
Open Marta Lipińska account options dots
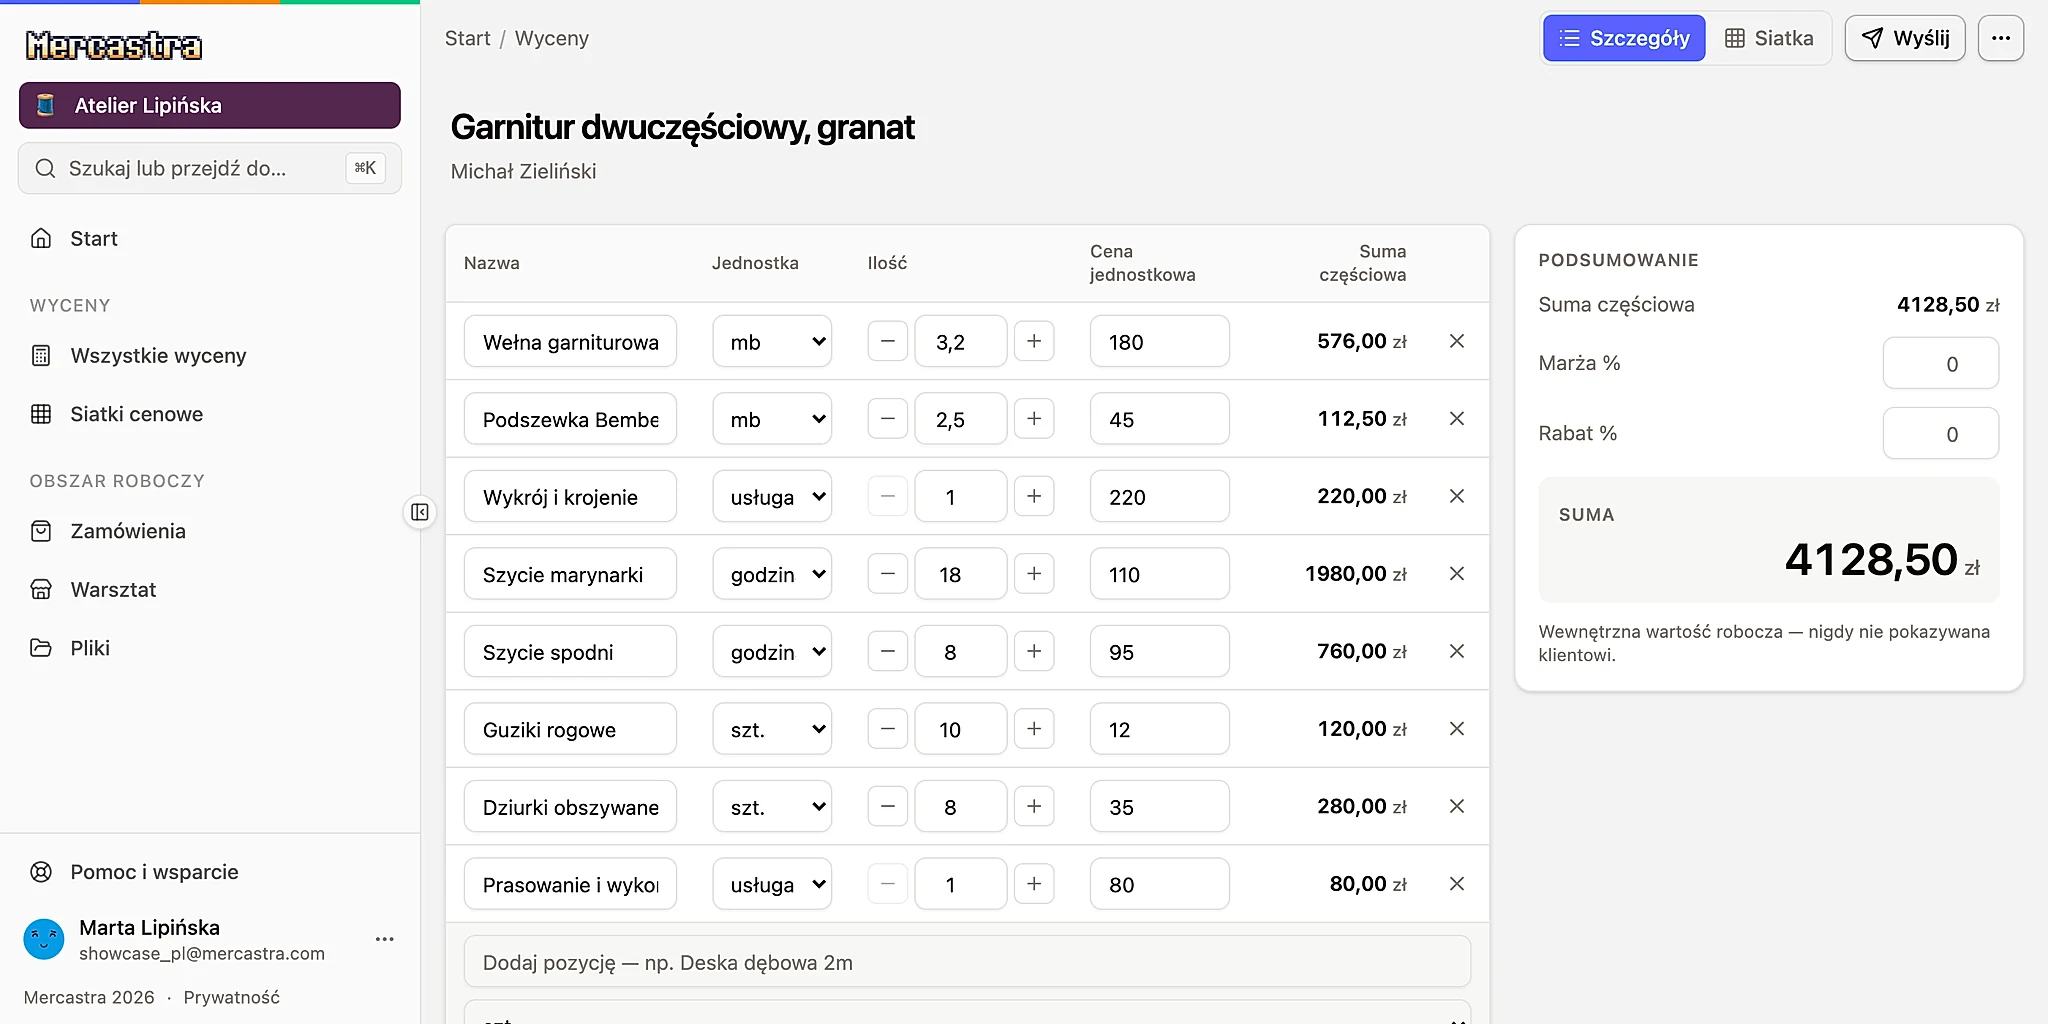tap(384, 939)
